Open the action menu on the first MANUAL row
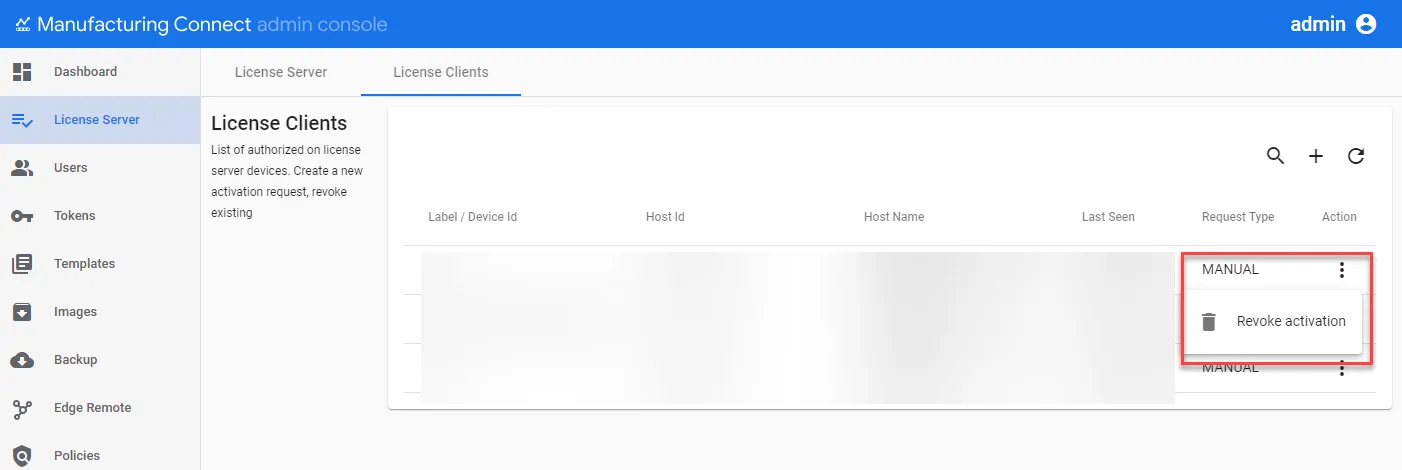 (1342, 269)
